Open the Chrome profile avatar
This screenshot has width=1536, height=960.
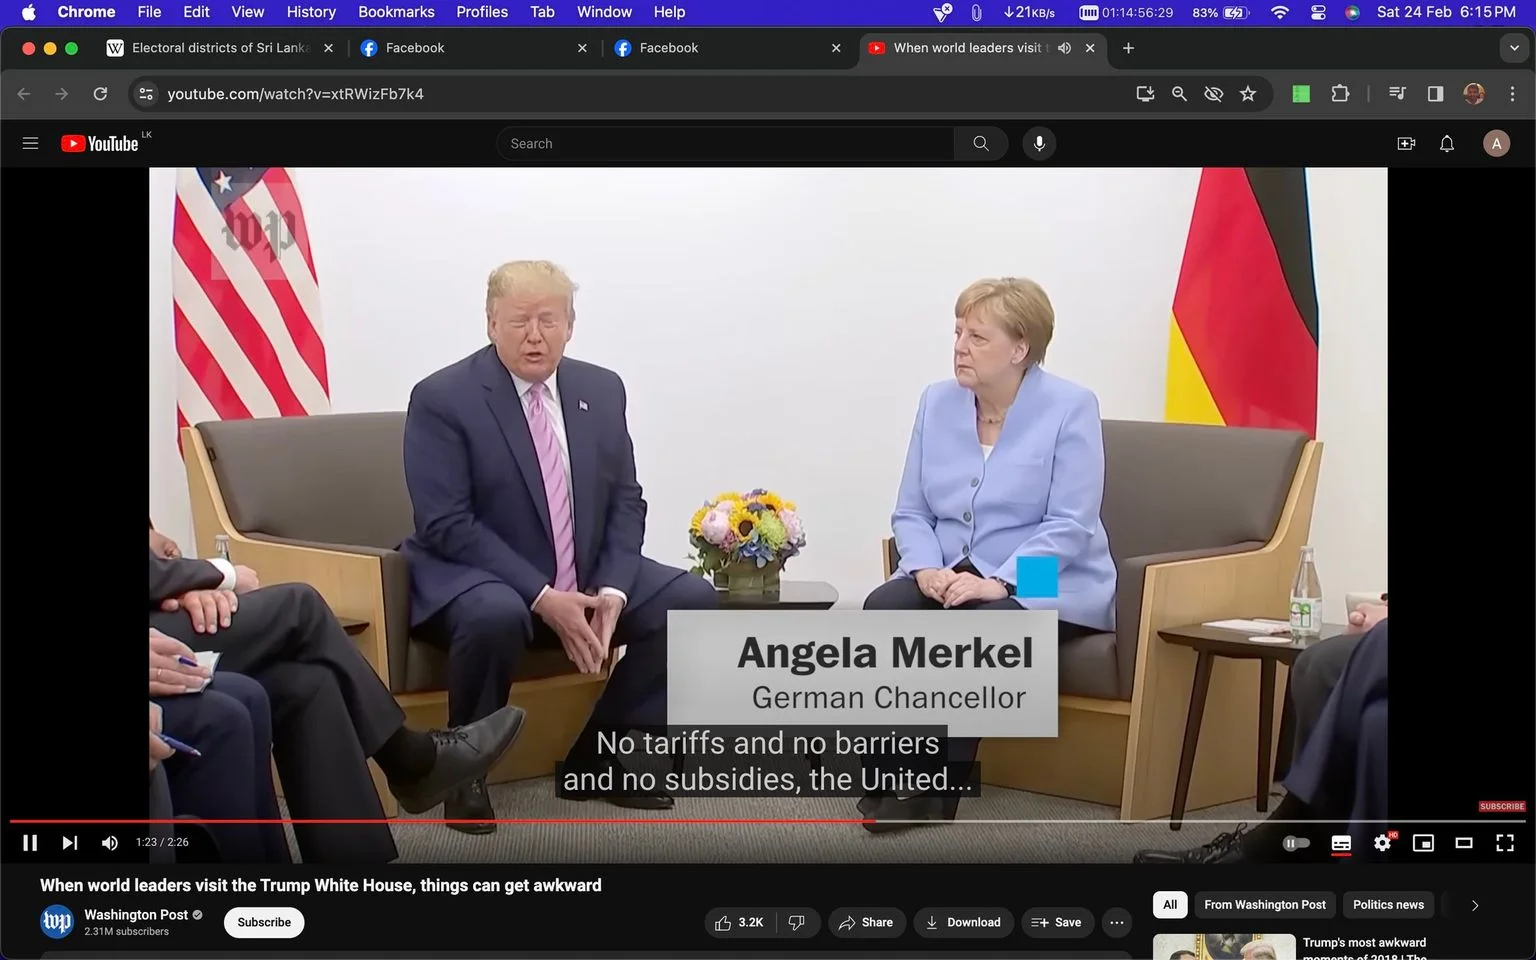pyautogui.click(x=1474, y=94)
